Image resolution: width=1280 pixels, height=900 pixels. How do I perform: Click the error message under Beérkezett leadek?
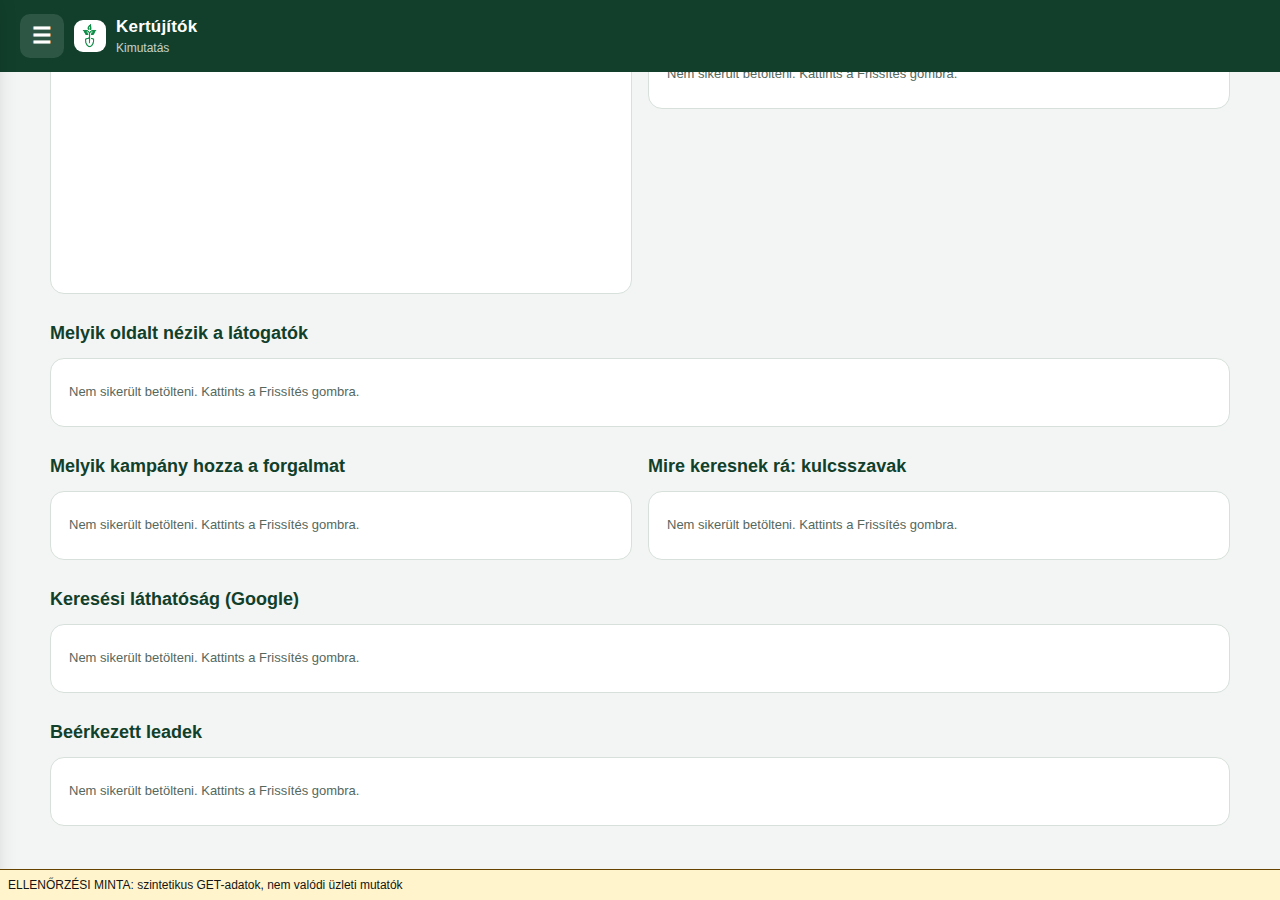tap(214, 791)
